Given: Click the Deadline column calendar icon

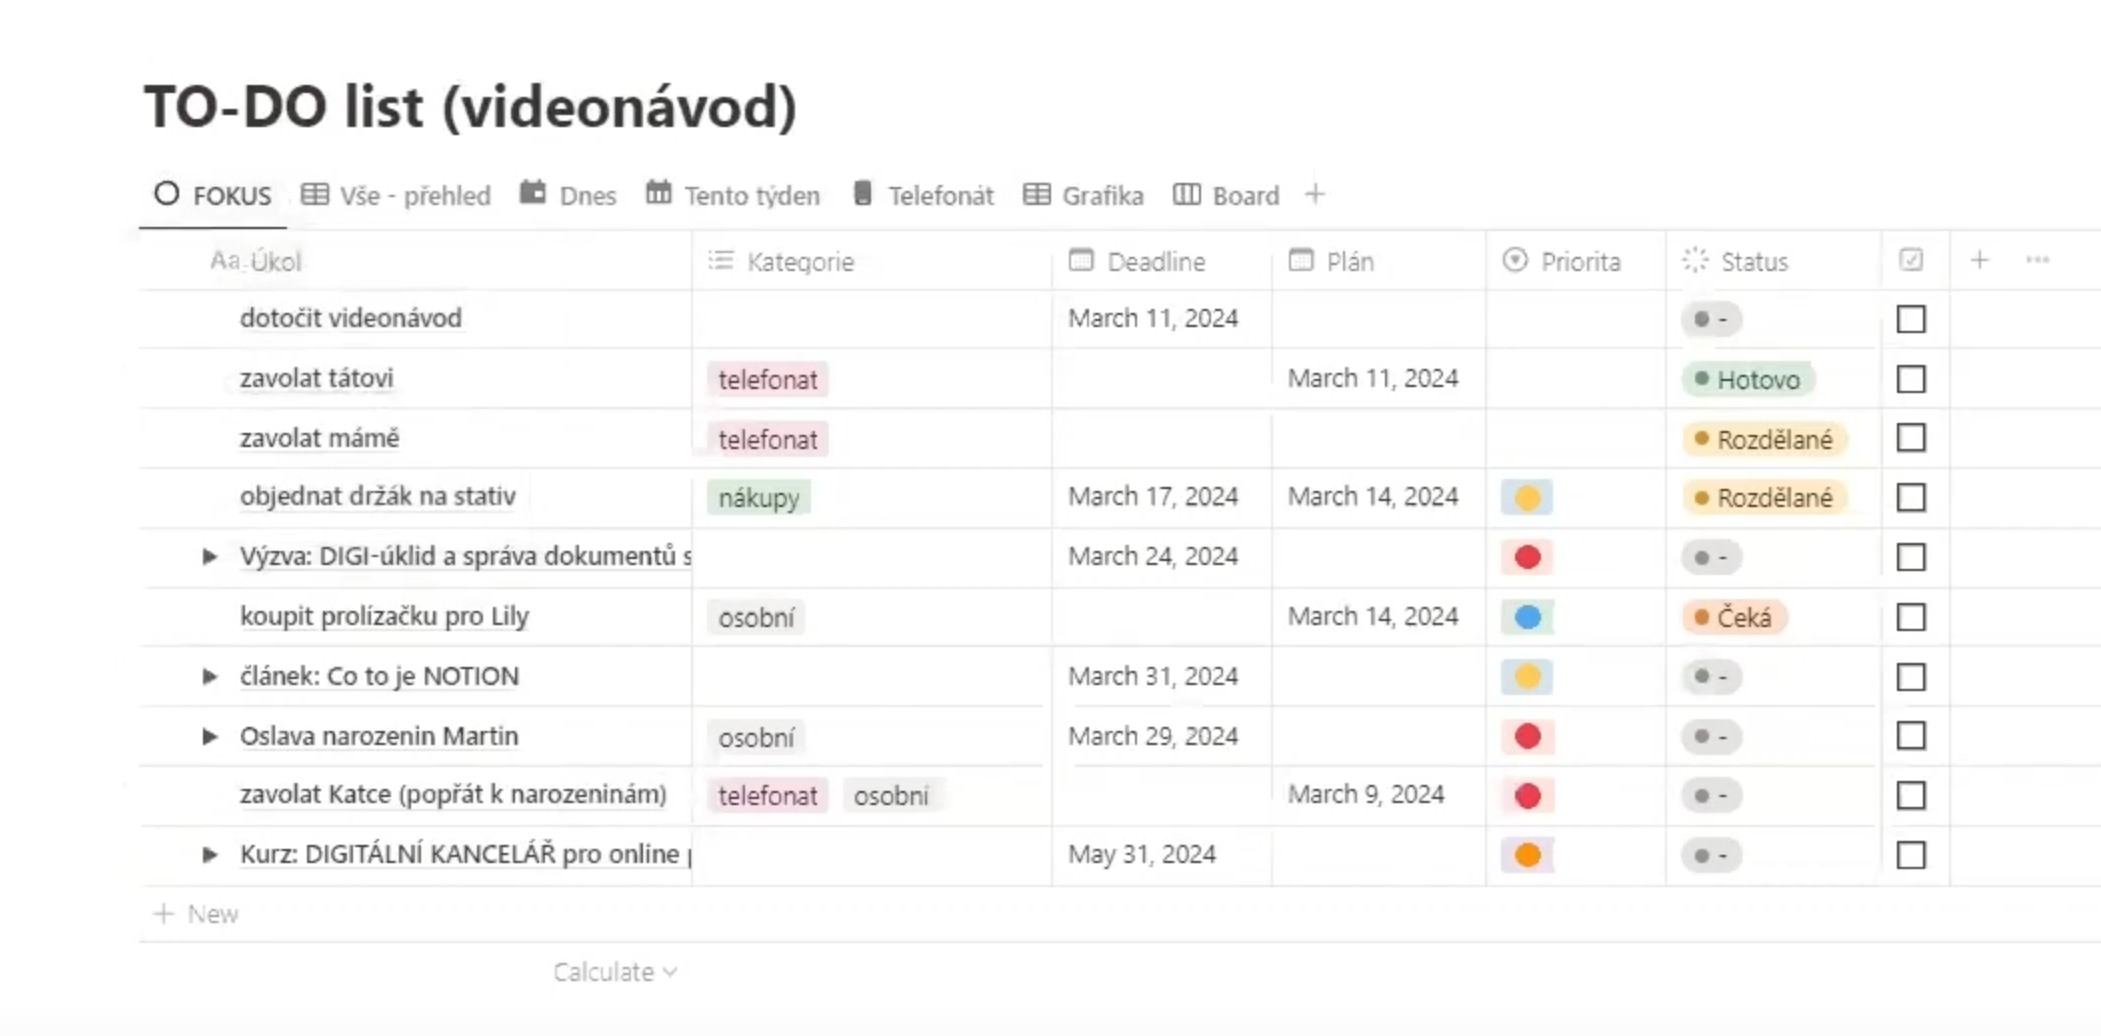Looking at the screenshot, I should (x=1081, y=261).
